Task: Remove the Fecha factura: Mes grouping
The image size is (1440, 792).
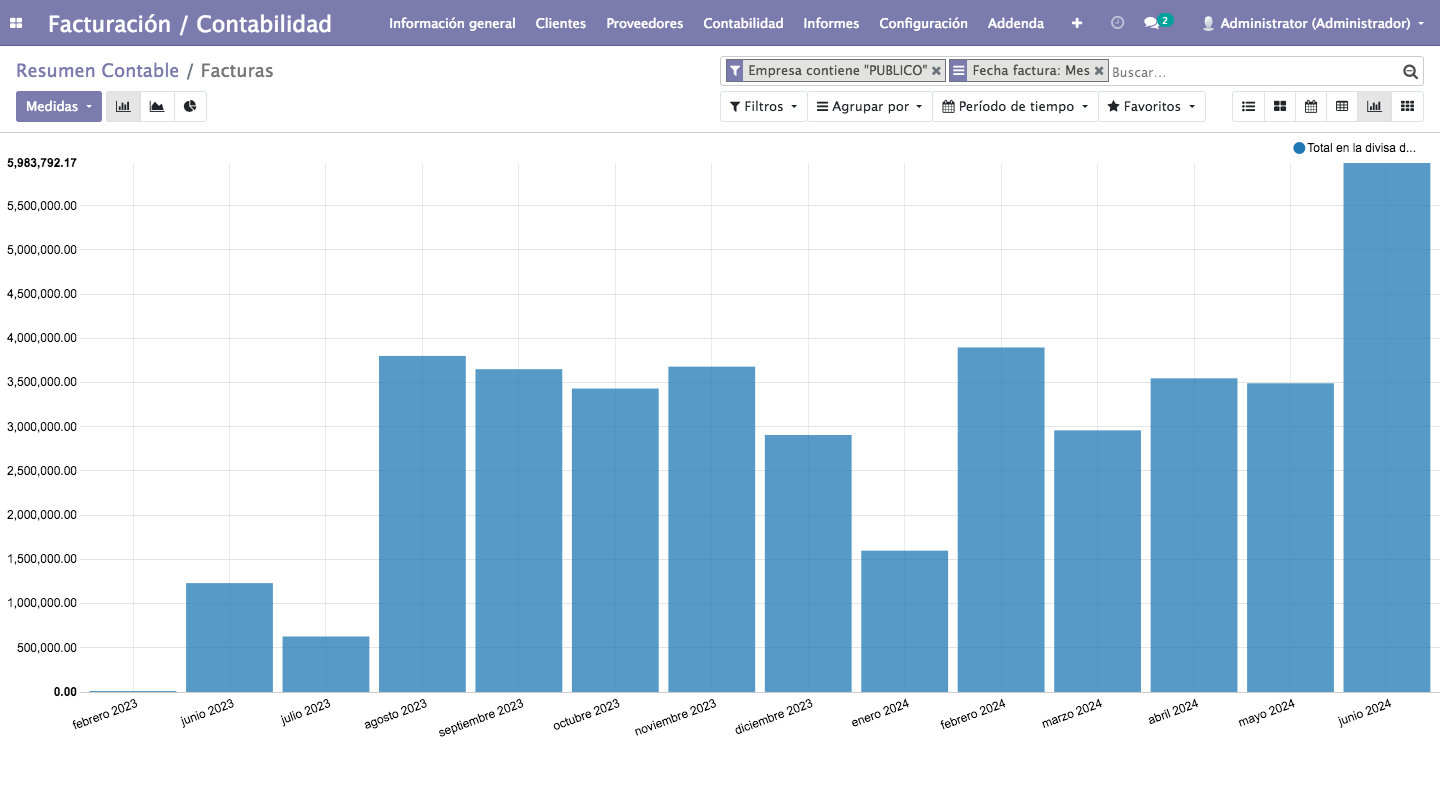Action: [1099, 71]
